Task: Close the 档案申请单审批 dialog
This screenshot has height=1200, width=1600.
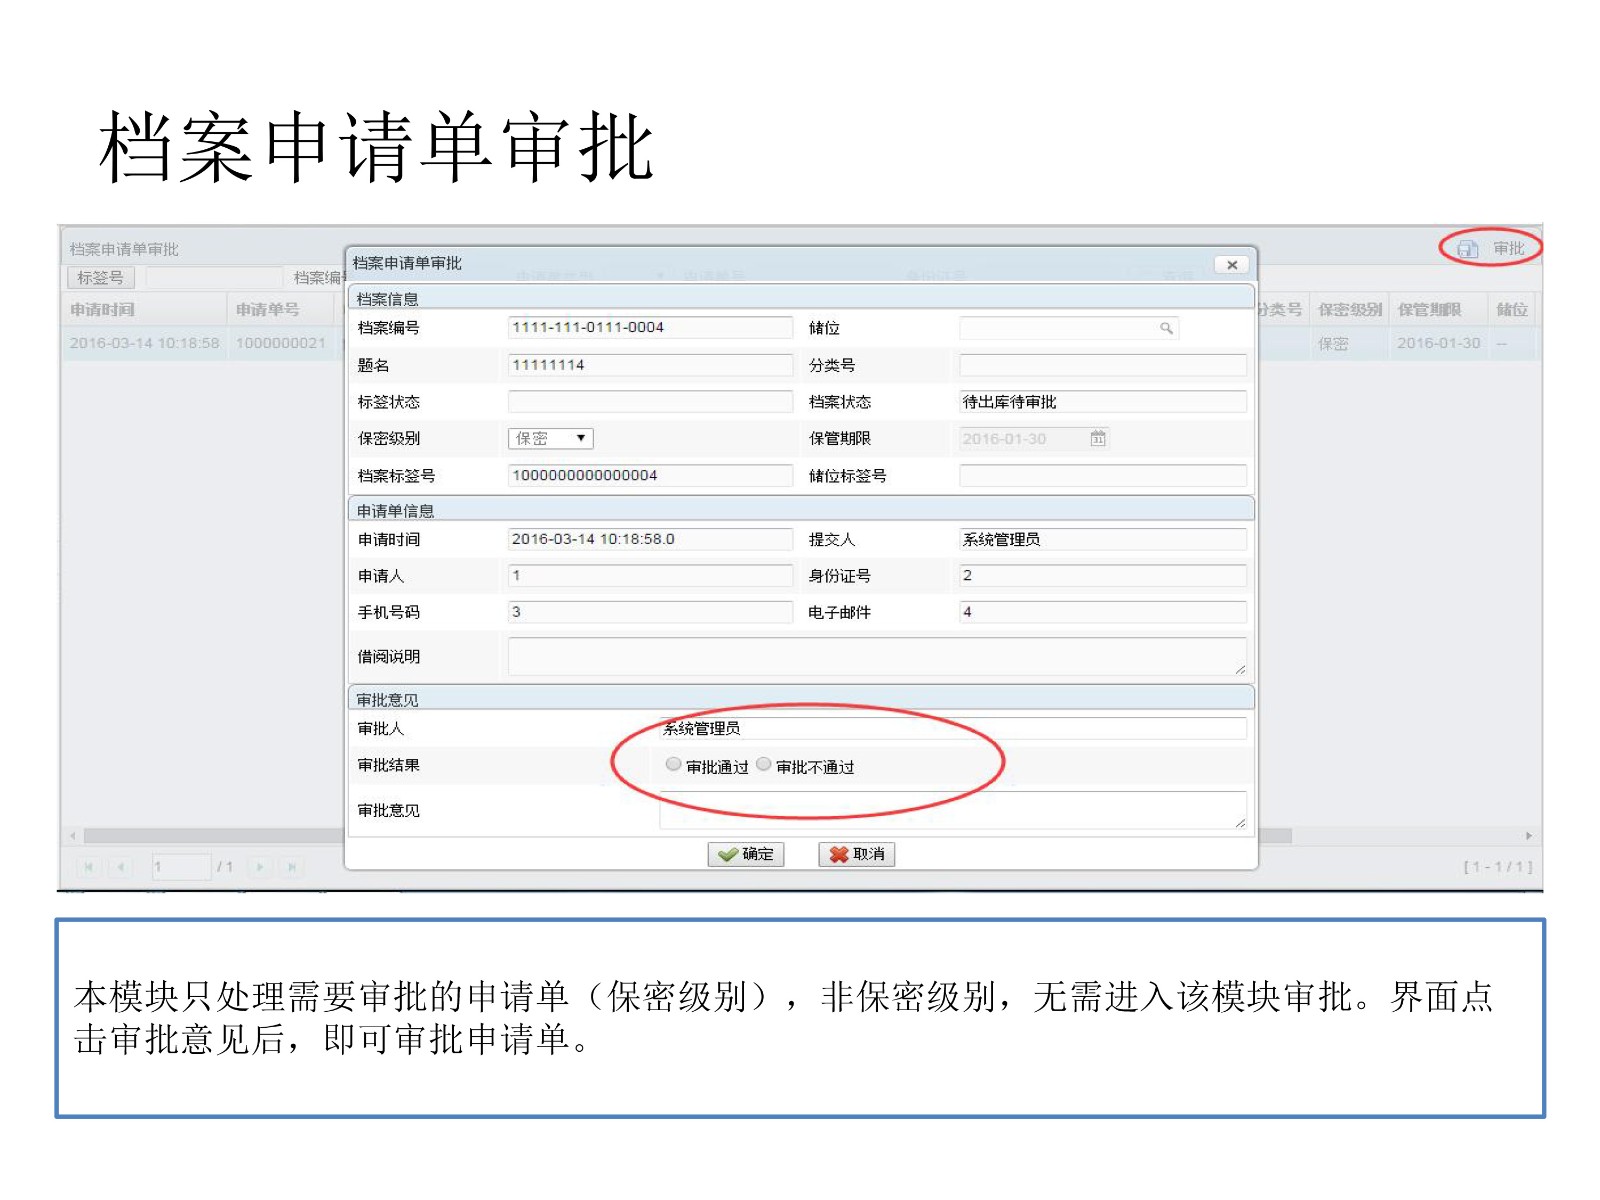Action: click(1232, 265)
